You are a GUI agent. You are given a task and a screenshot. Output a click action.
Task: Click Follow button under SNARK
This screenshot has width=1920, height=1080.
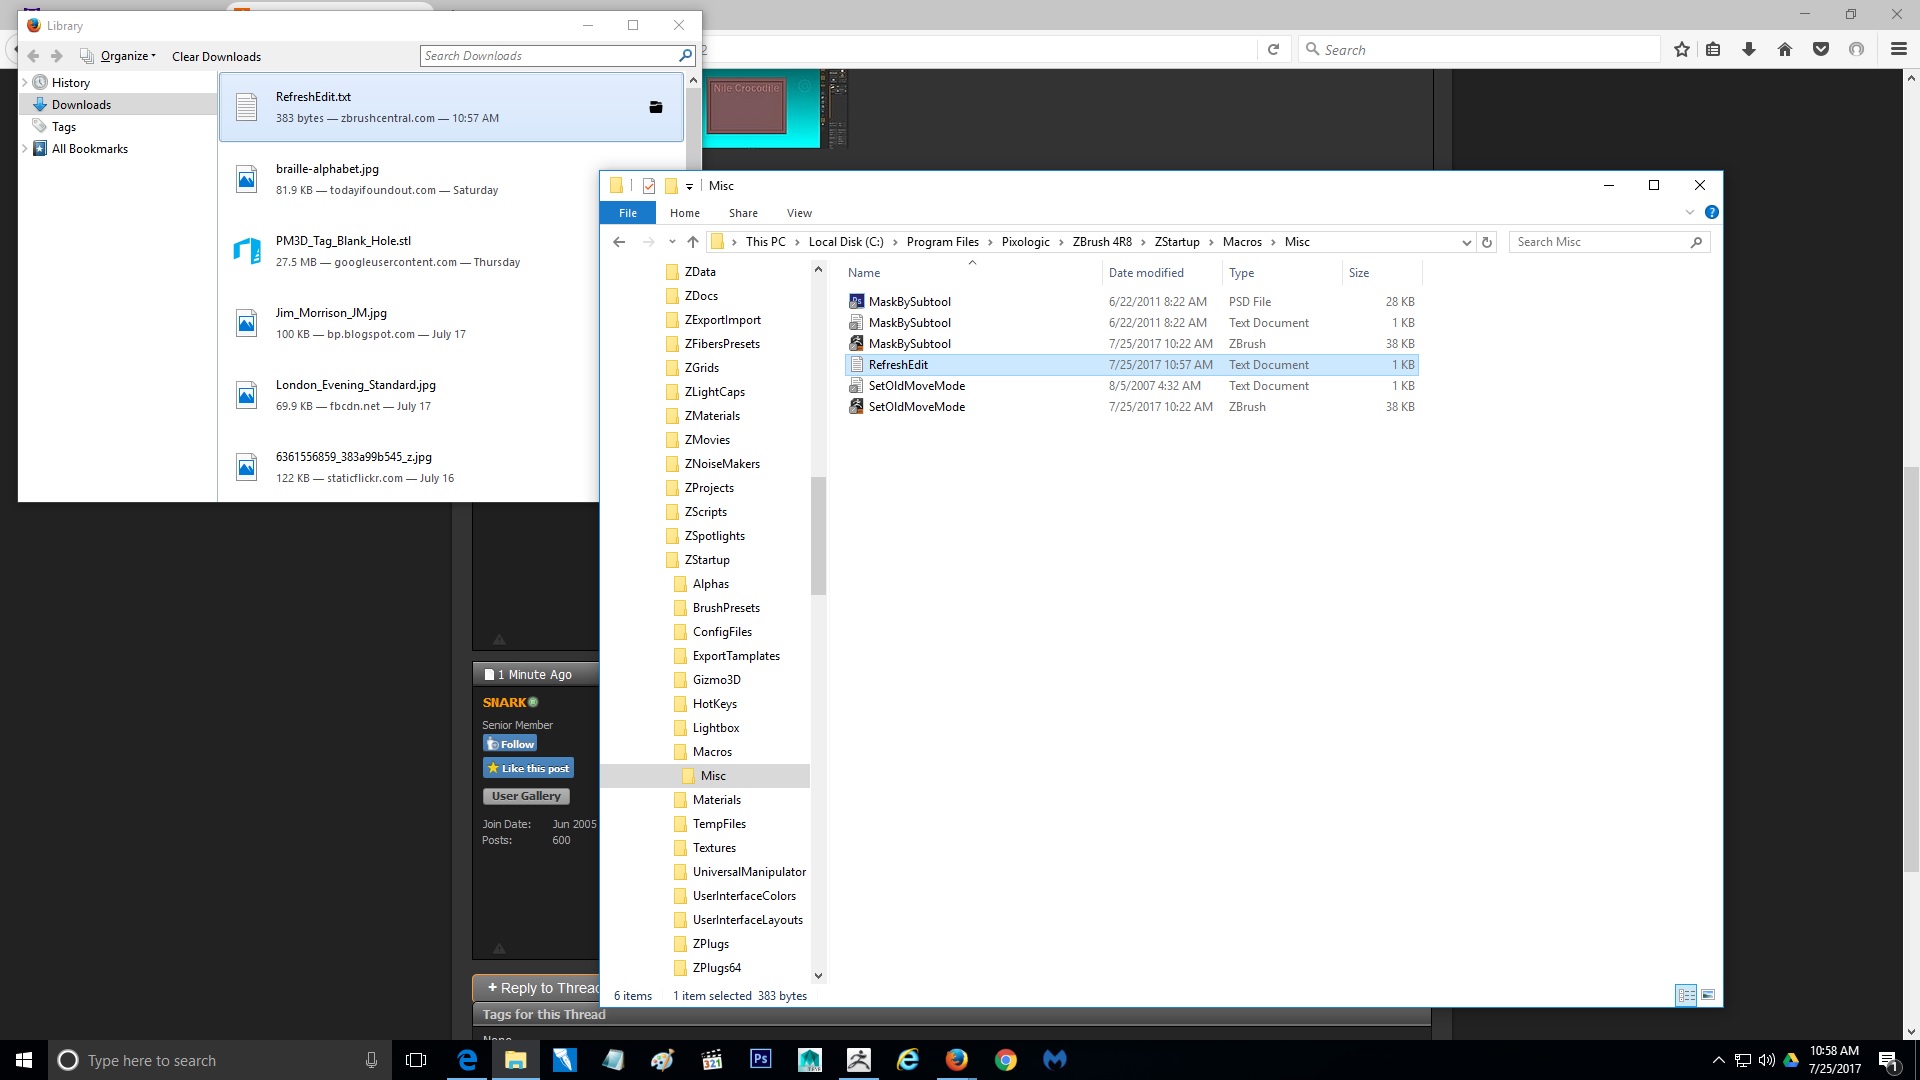pos(511,743)
